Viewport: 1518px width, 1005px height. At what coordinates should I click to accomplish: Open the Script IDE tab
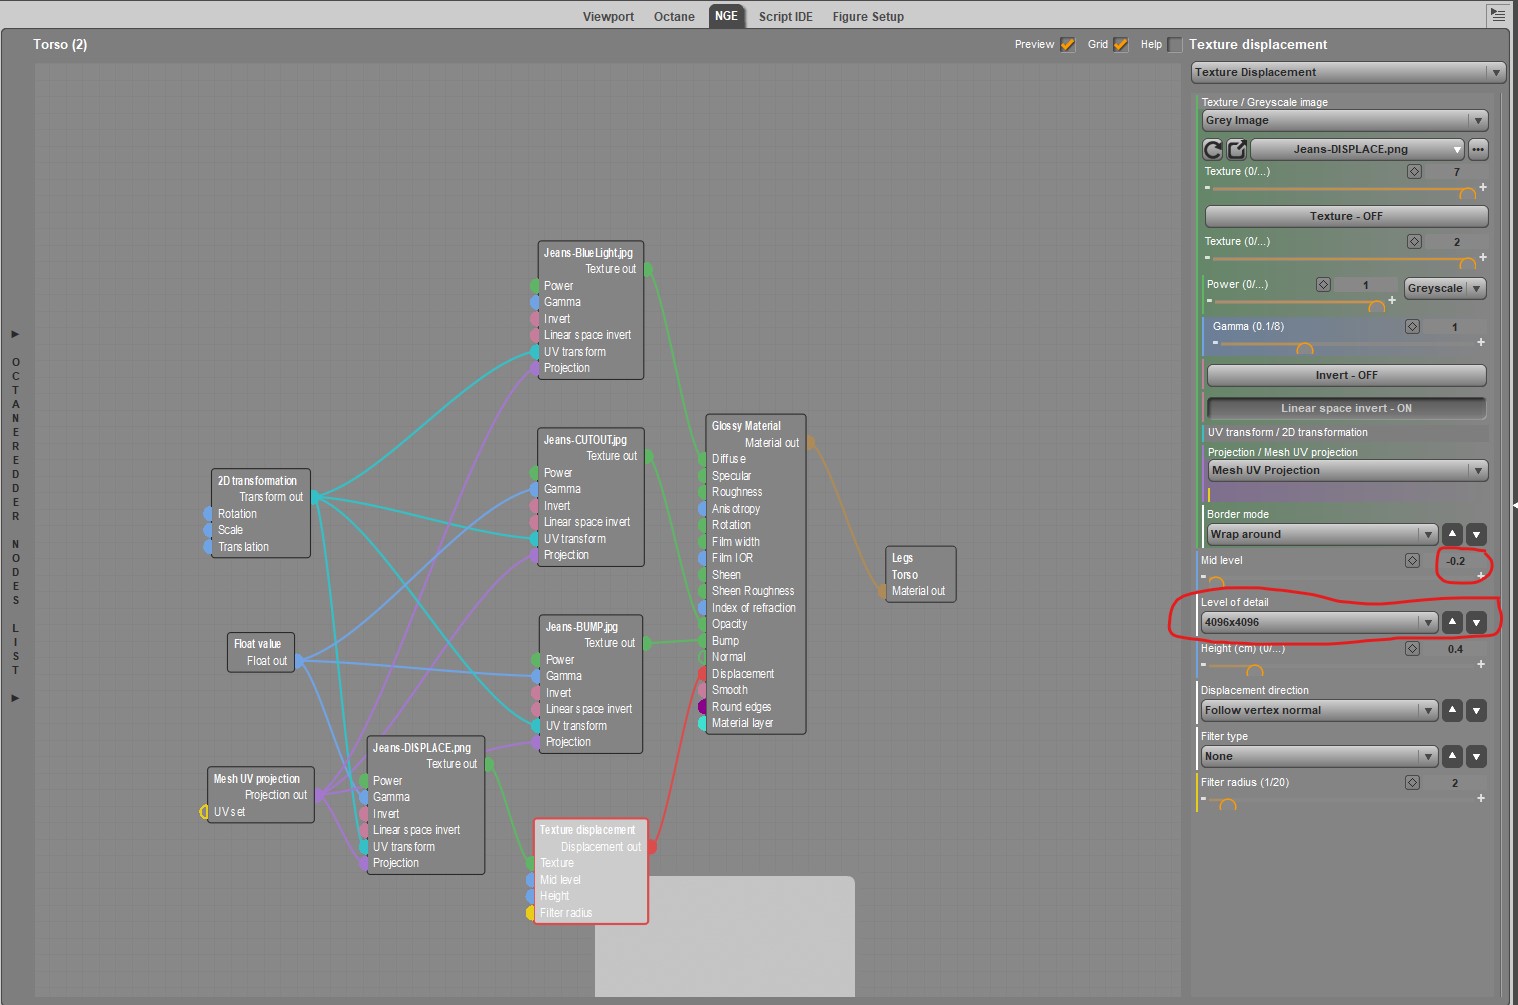[785, 16]
